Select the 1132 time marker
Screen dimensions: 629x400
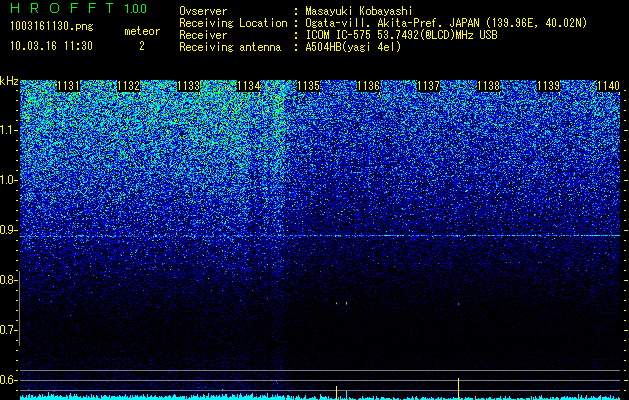(x=128, y=86)
